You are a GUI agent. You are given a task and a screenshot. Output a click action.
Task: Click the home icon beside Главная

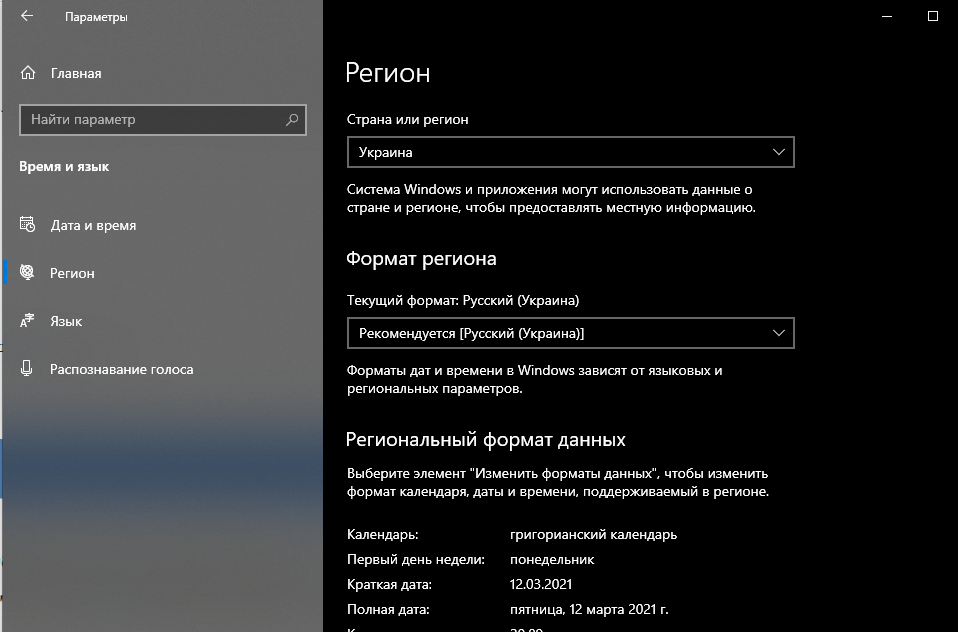pos(28,73)
